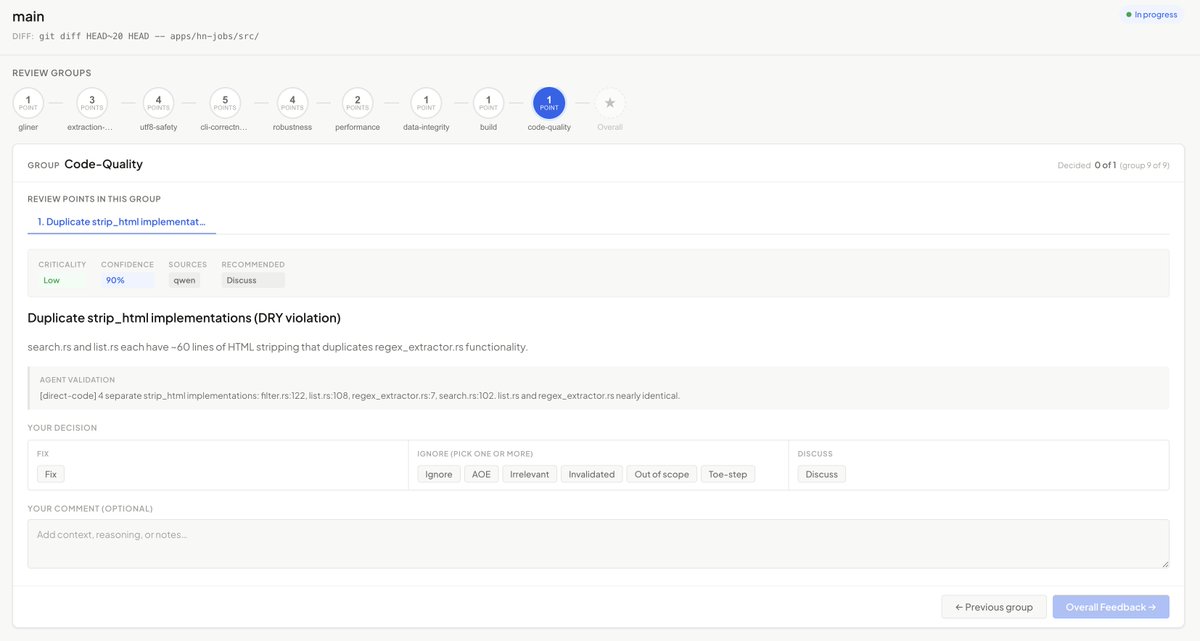Proceed to Overall Feedback
The image size is (1200, 641).
click(x=1110, y=606)
